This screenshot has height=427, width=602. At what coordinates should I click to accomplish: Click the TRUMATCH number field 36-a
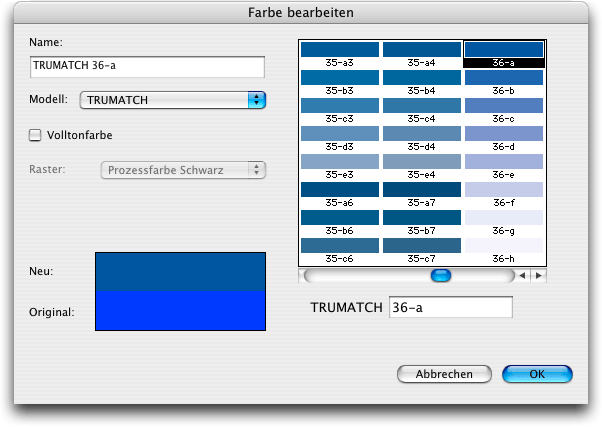[x=451, y=307]
